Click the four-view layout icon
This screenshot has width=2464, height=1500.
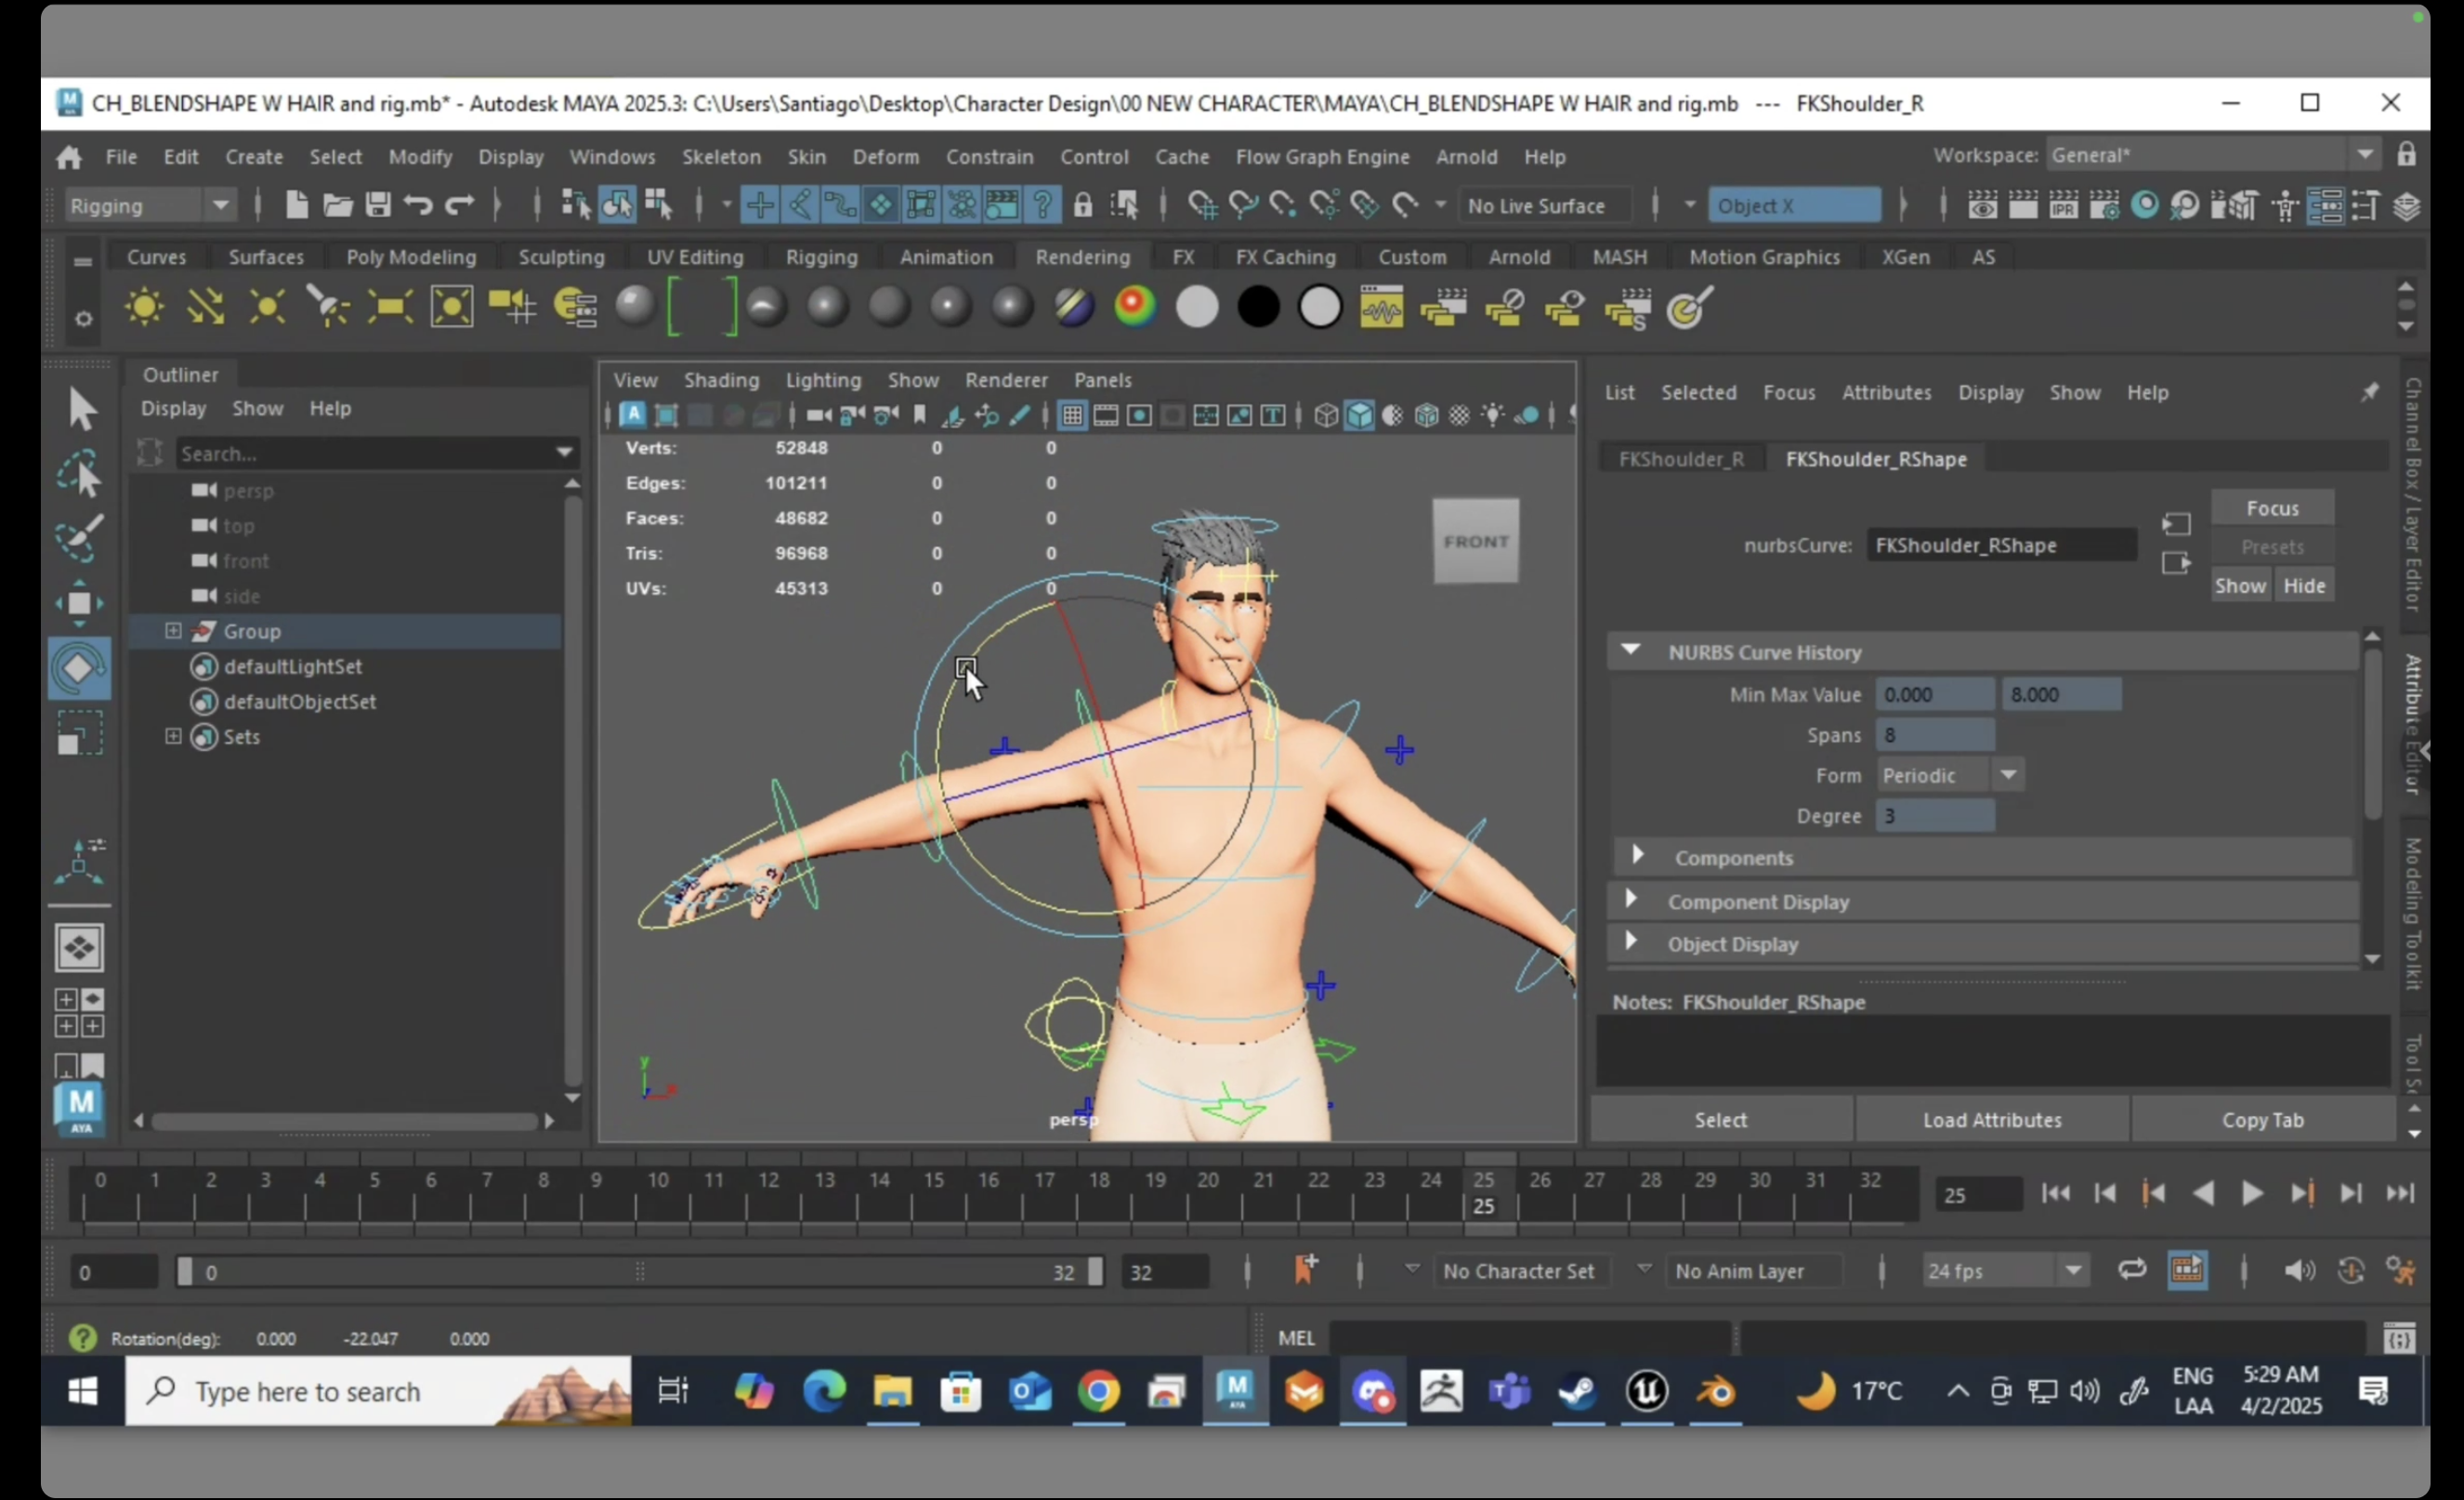[x=79, y=1013]
